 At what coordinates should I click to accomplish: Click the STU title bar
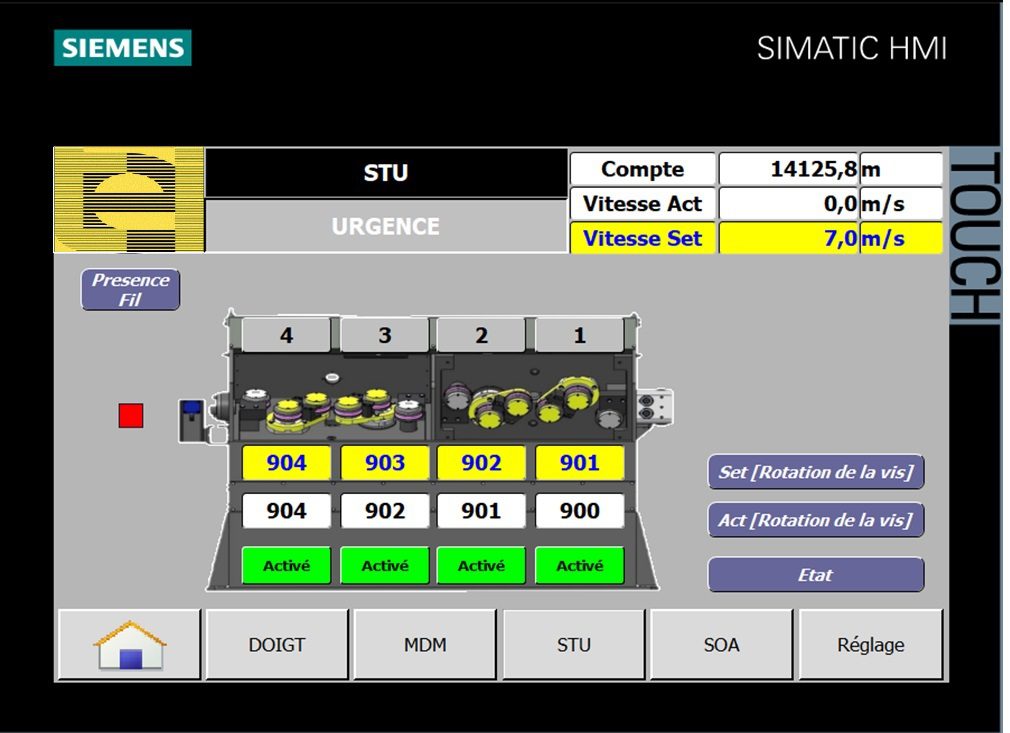386,173
